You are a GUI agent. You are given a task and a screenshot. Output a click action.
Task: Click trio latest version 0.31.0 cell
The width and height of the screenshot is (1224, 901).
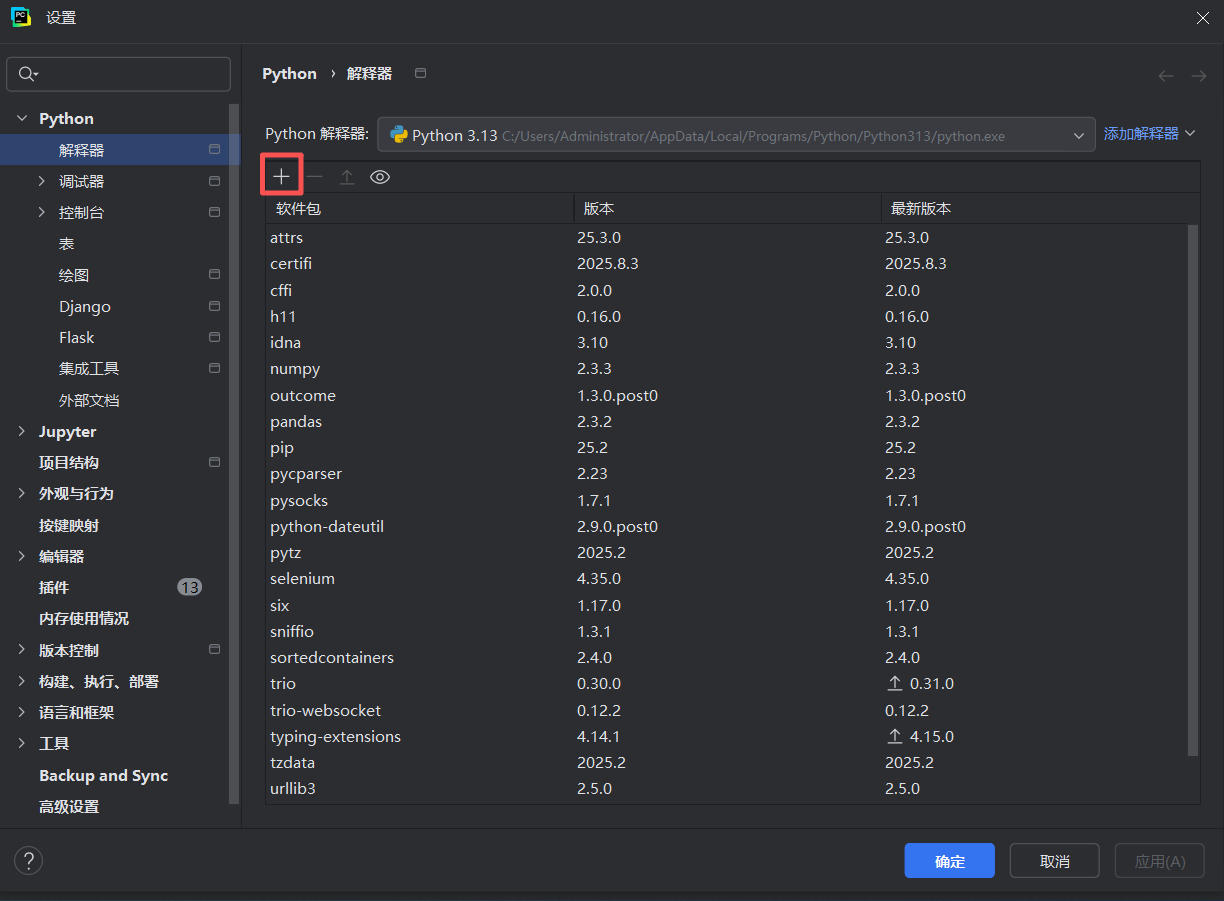pyautogui.click(x=920, y=684)
